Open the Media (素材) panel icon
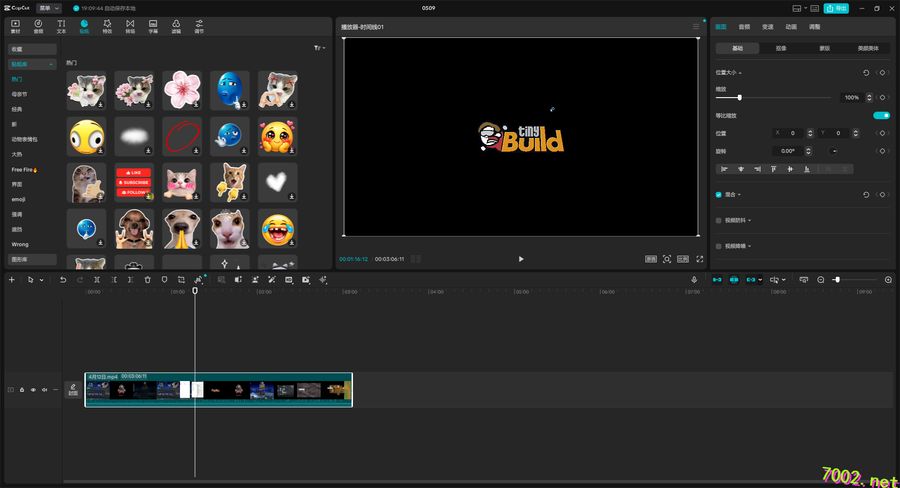The image size is (900, 488). click(x=15, y=26)
